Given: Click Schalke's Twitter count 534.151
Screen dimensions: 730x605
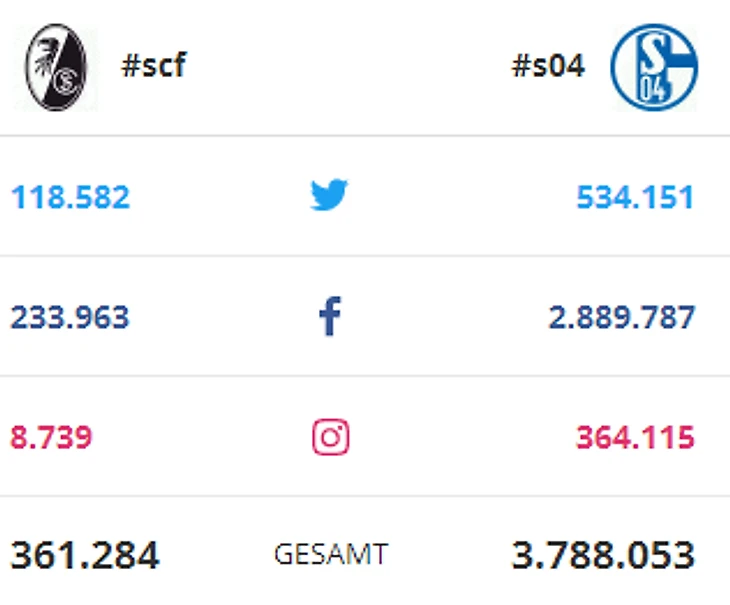Looking at the screenshot, I should pos(634,197).
